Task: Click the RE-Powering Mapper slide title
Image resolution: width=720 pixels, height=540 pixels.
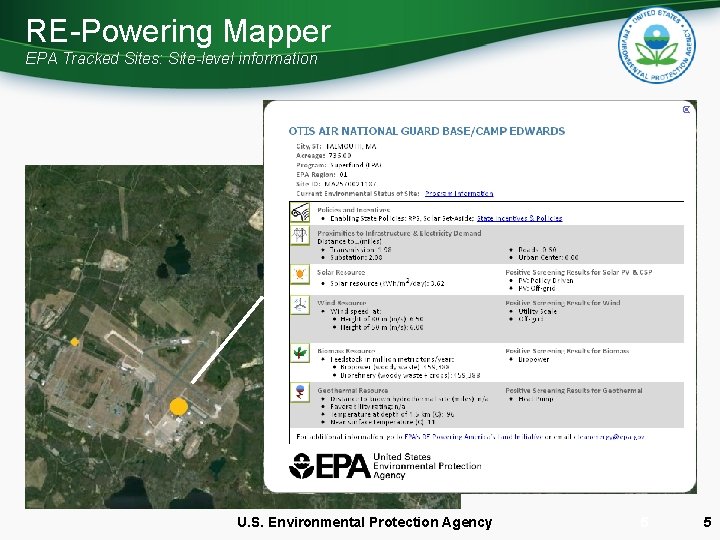Action: click(x=178, y=31)
